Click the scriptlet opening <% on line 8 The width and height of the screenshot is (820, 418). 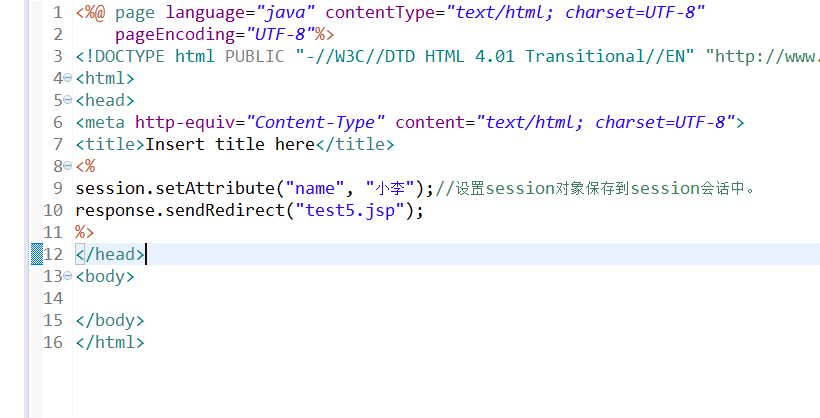tap(85, 166)
